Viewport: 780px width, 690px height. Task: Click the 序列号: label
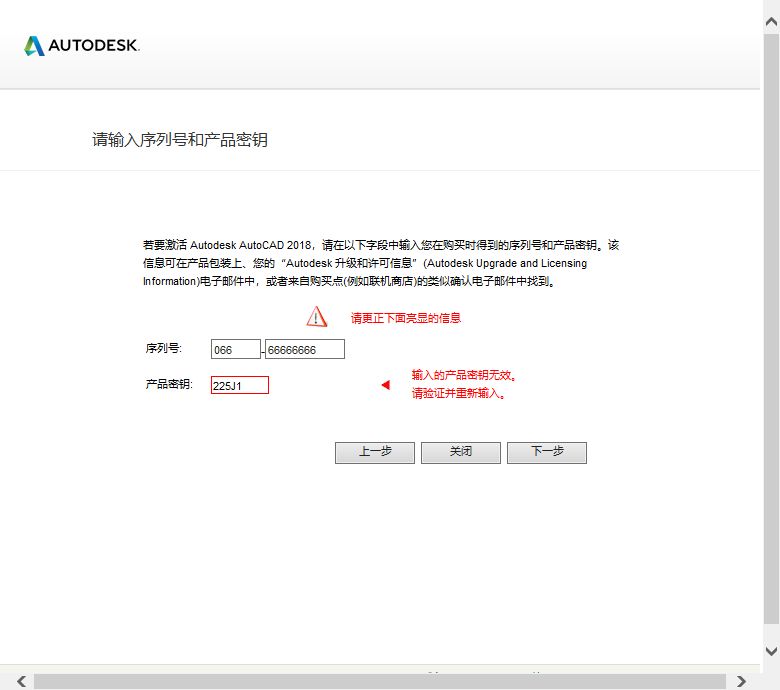[x=164, y=348]
